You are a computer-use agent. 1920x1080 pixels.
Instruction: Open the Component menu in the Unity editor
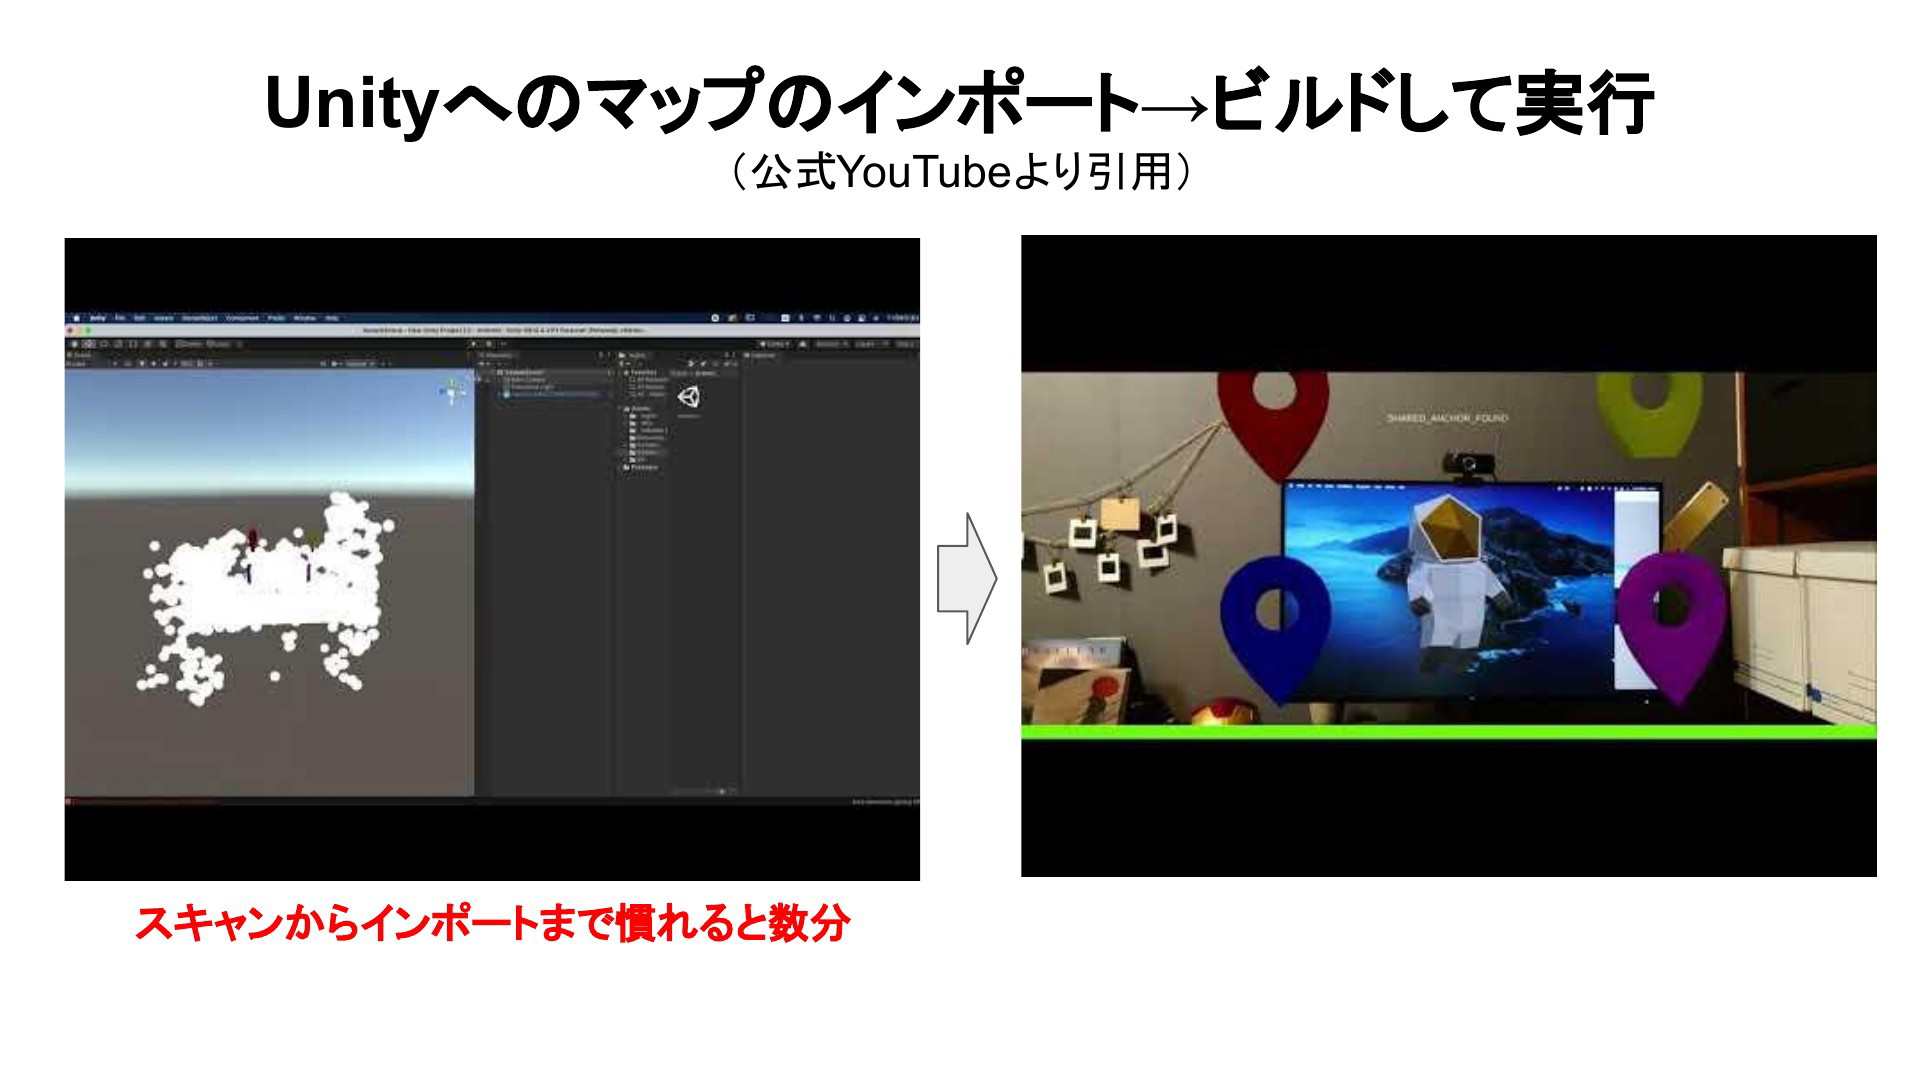click(242, 318)
